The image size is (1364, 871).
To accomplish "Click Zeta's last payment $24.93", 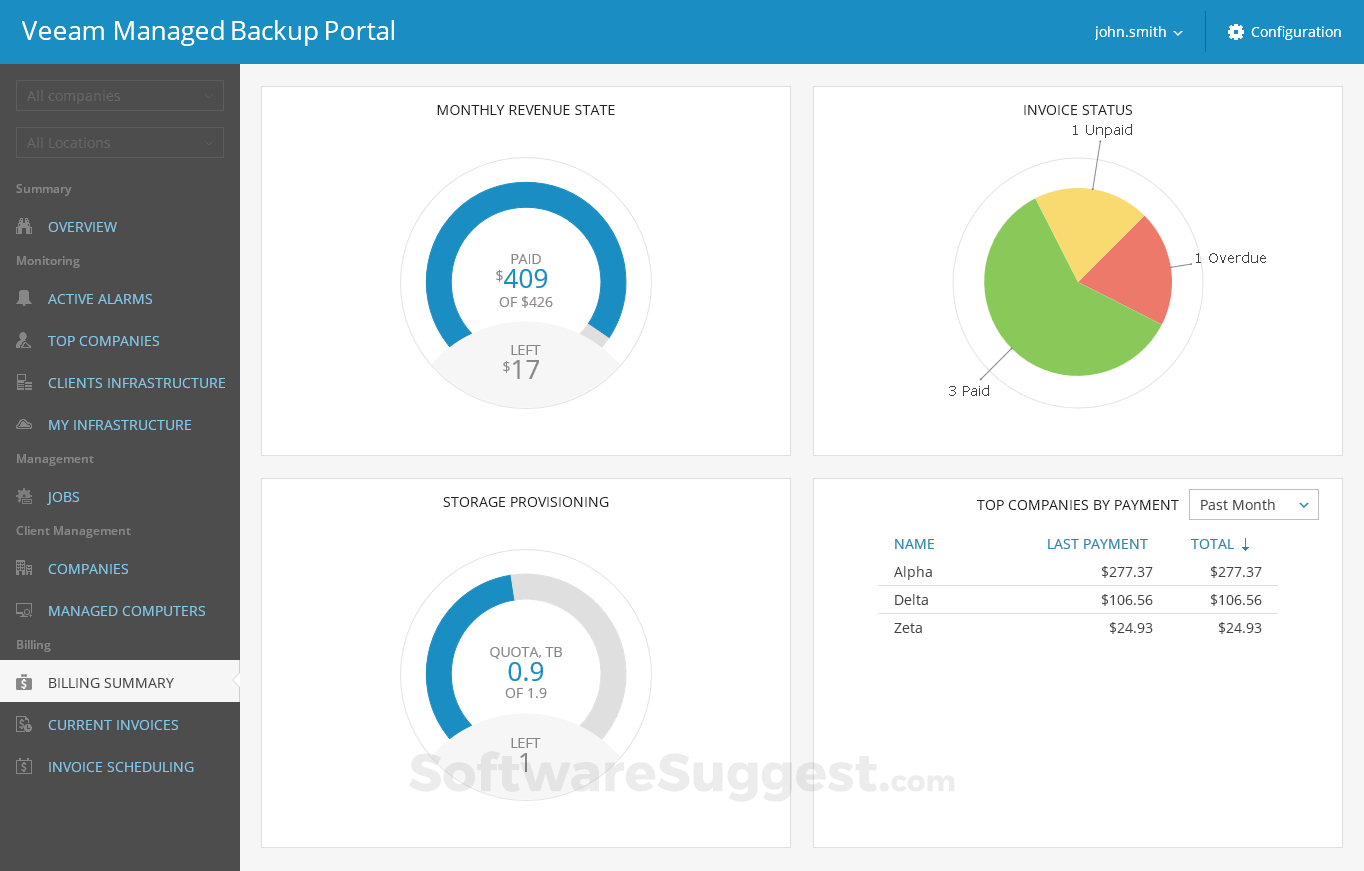I will (x=1131, y=628).
